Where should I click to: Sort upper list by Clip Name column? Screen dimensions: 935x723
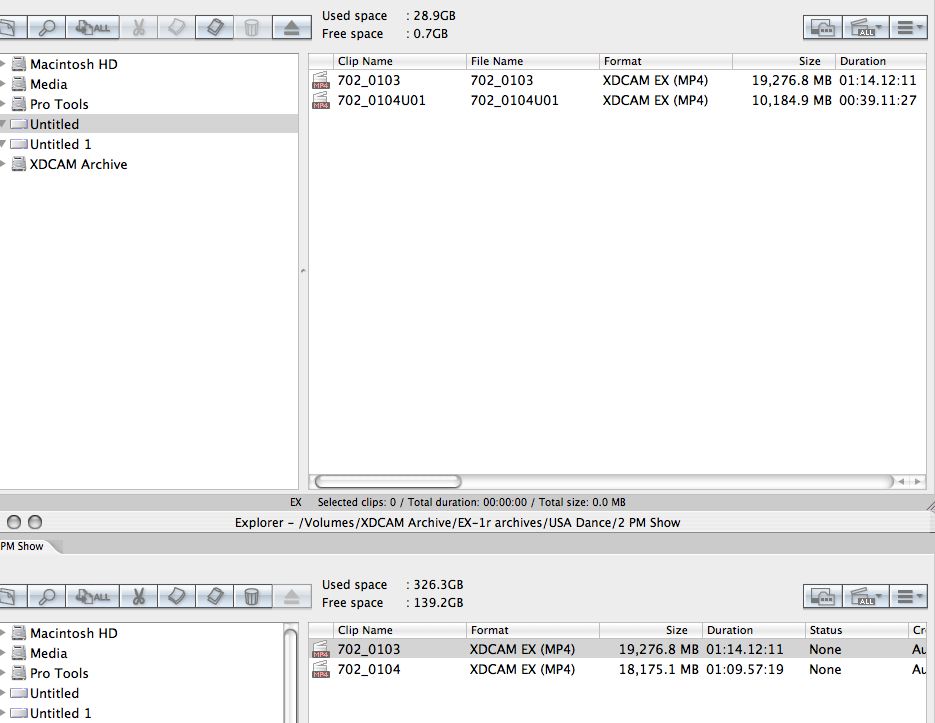[400, 61]
